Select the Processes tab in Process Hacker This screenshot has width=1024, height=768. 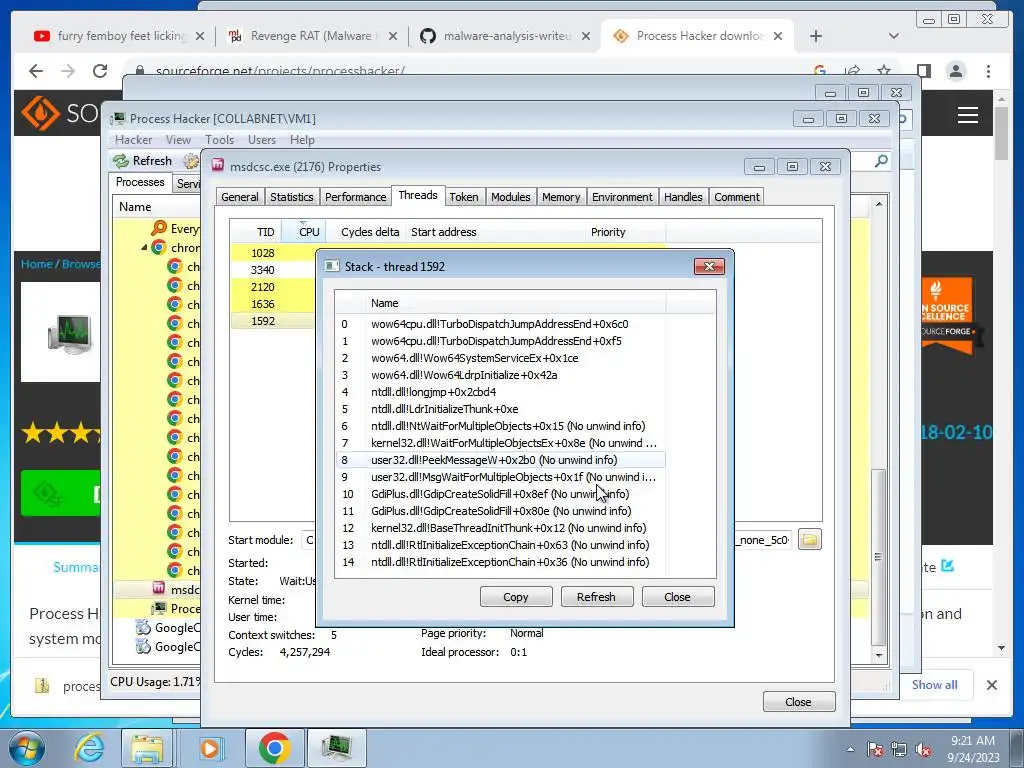(140, 182)
